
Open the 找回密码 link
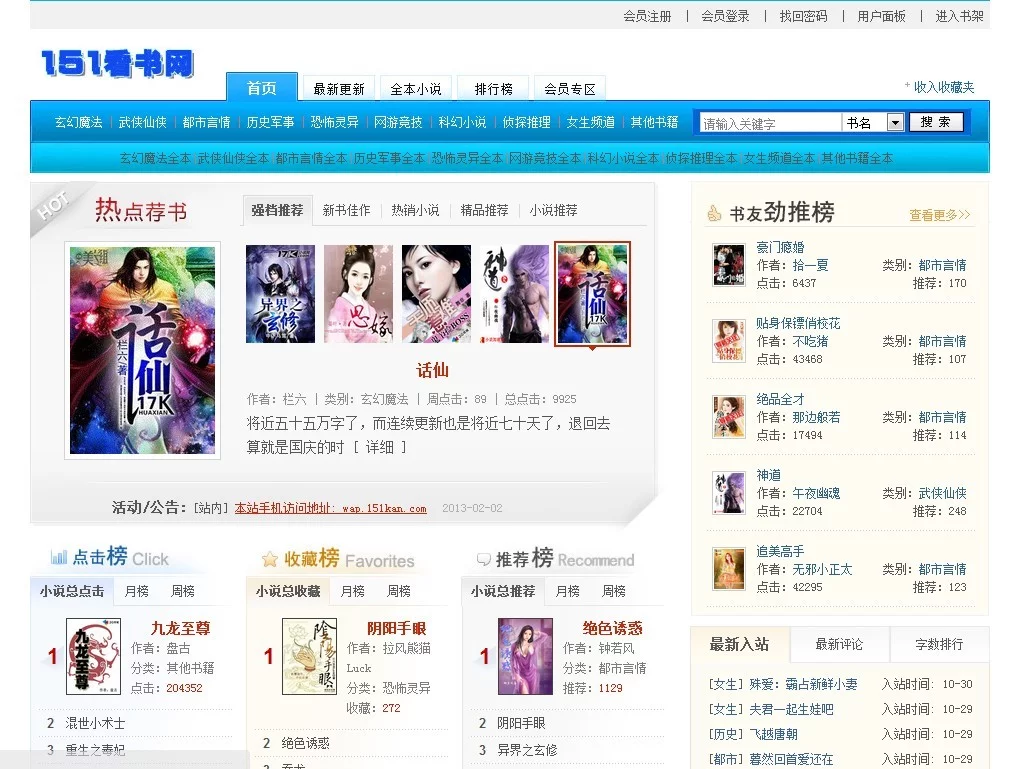[x=803, y=17]
